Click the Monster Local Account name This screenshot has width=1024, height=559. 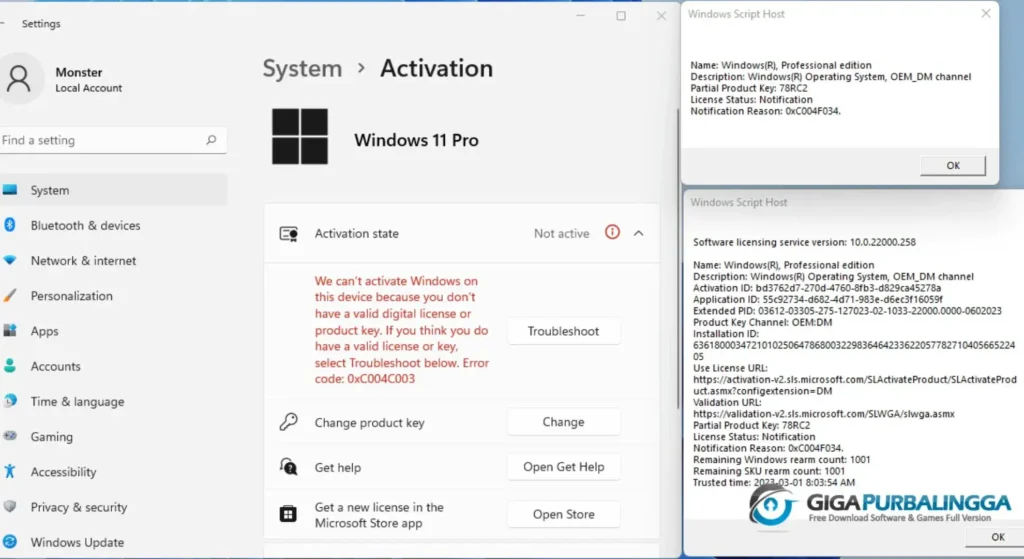[88, 80]
